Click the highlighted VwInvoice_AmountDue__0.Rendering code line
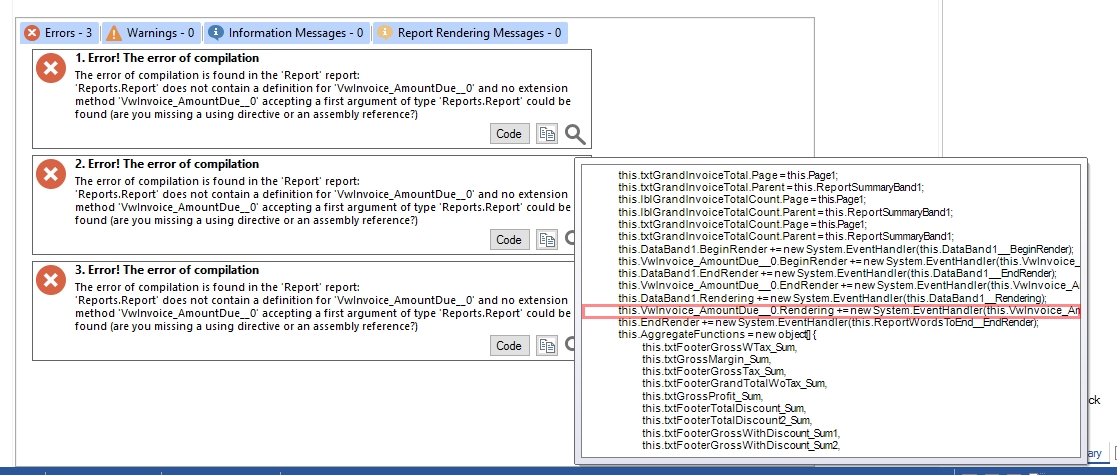Viewport: 1117px width, 475px height. click(830, 311)
